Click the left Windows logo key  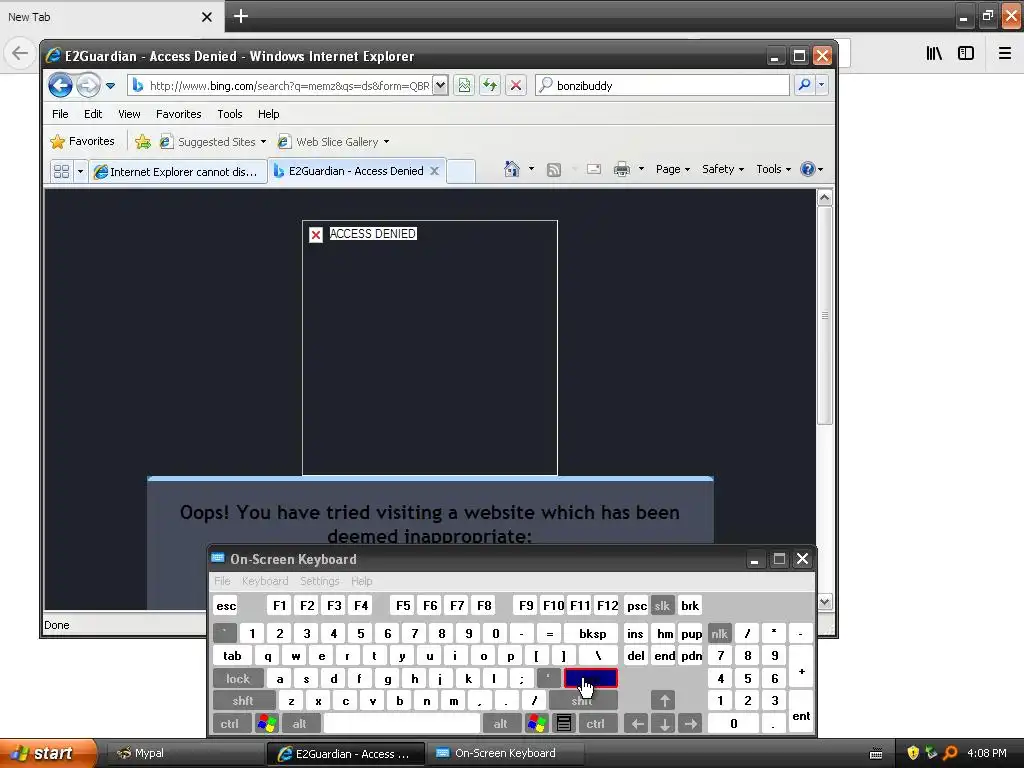pos(267,724)
